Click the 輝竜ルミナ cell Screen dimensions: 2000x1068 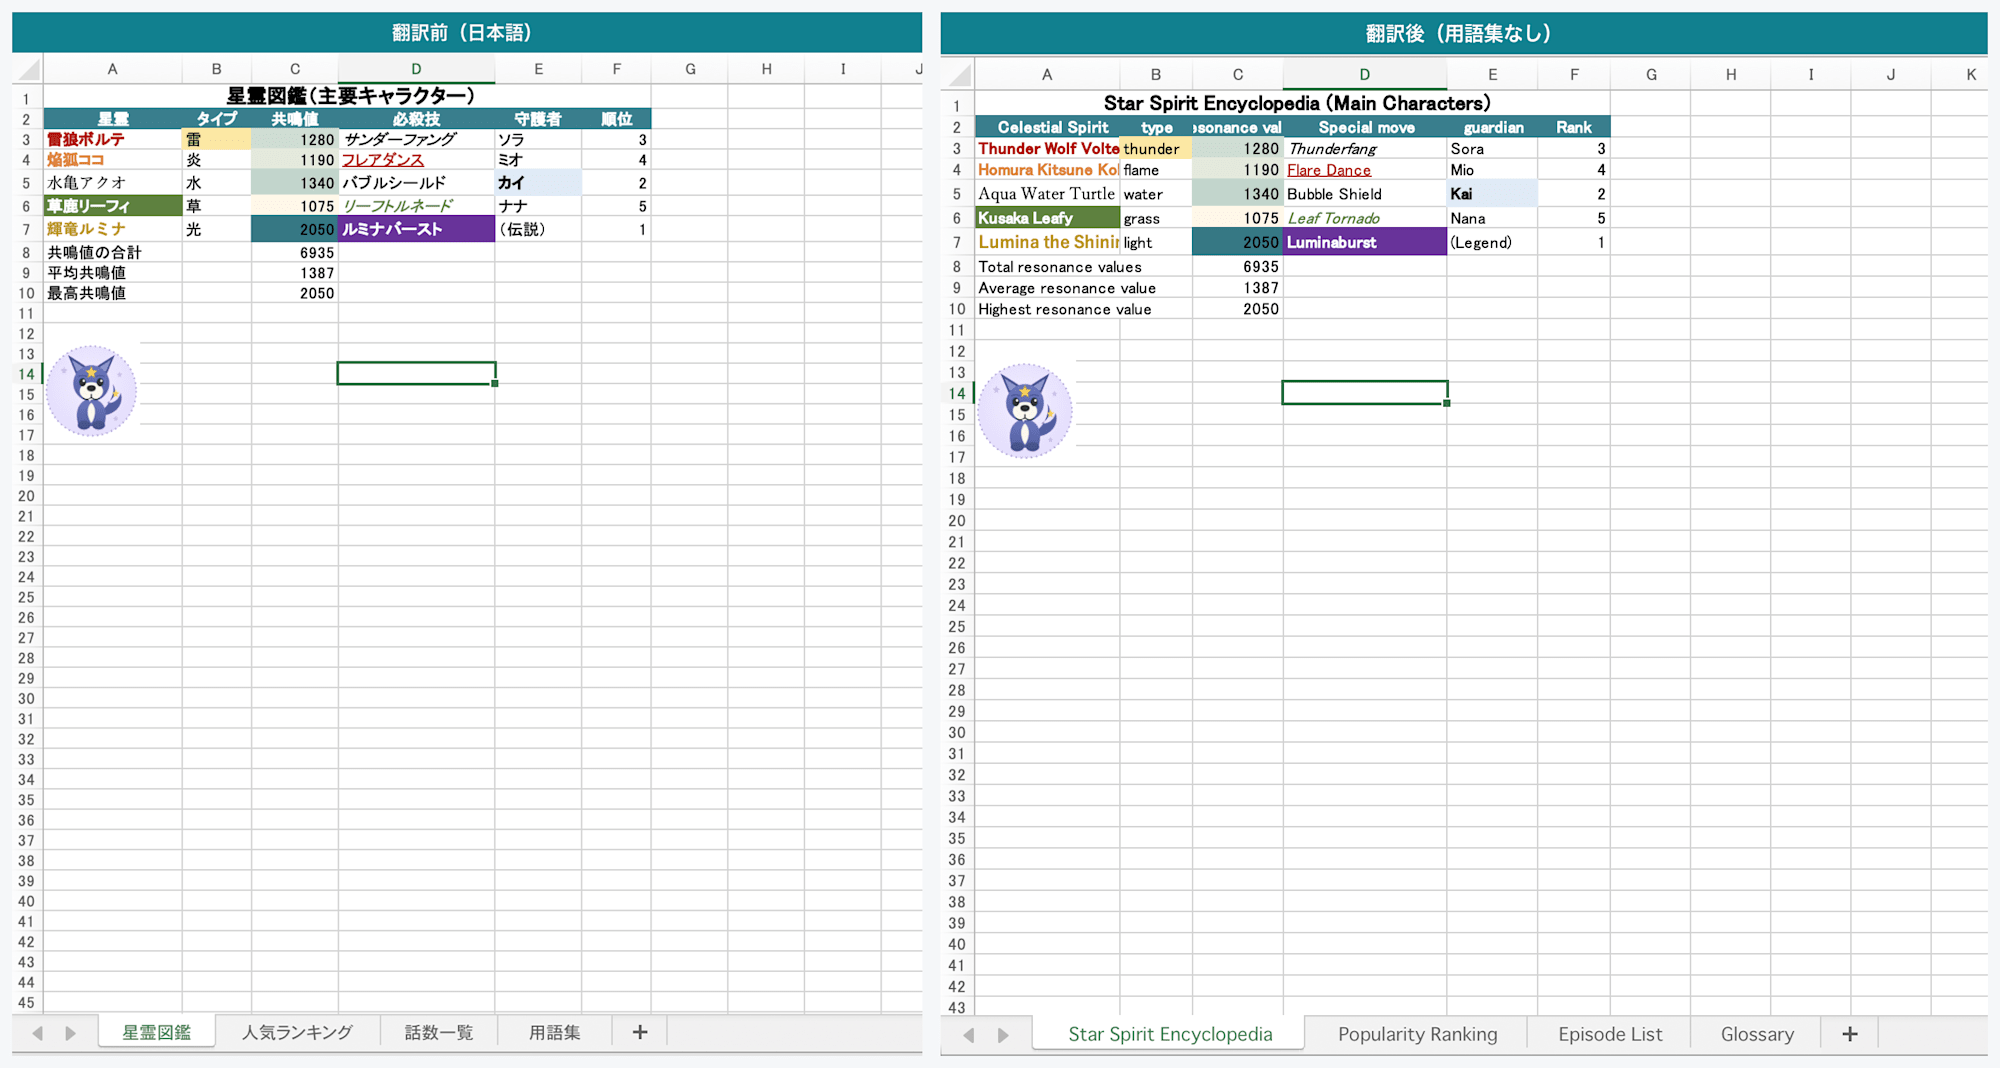(x=113, y=229)
